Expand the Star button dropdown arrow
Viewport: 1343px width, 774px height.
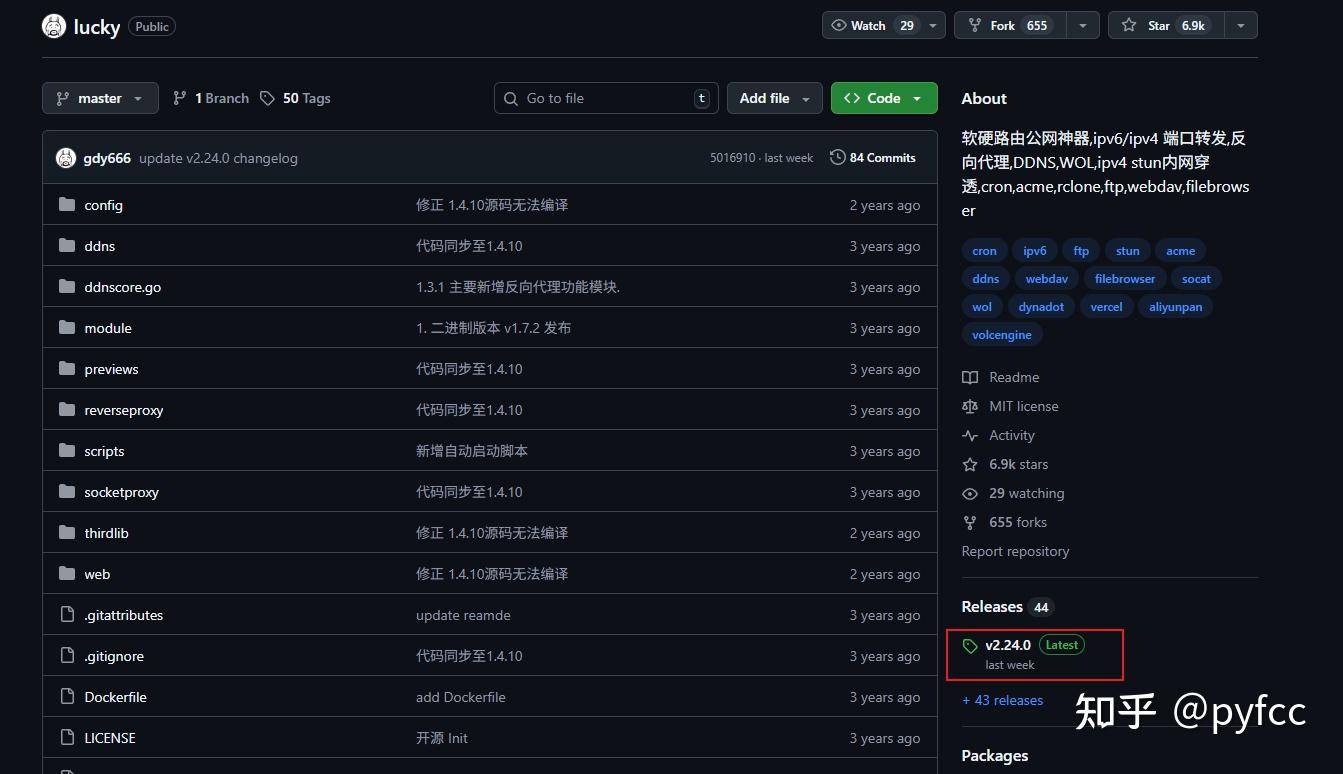1240,25
